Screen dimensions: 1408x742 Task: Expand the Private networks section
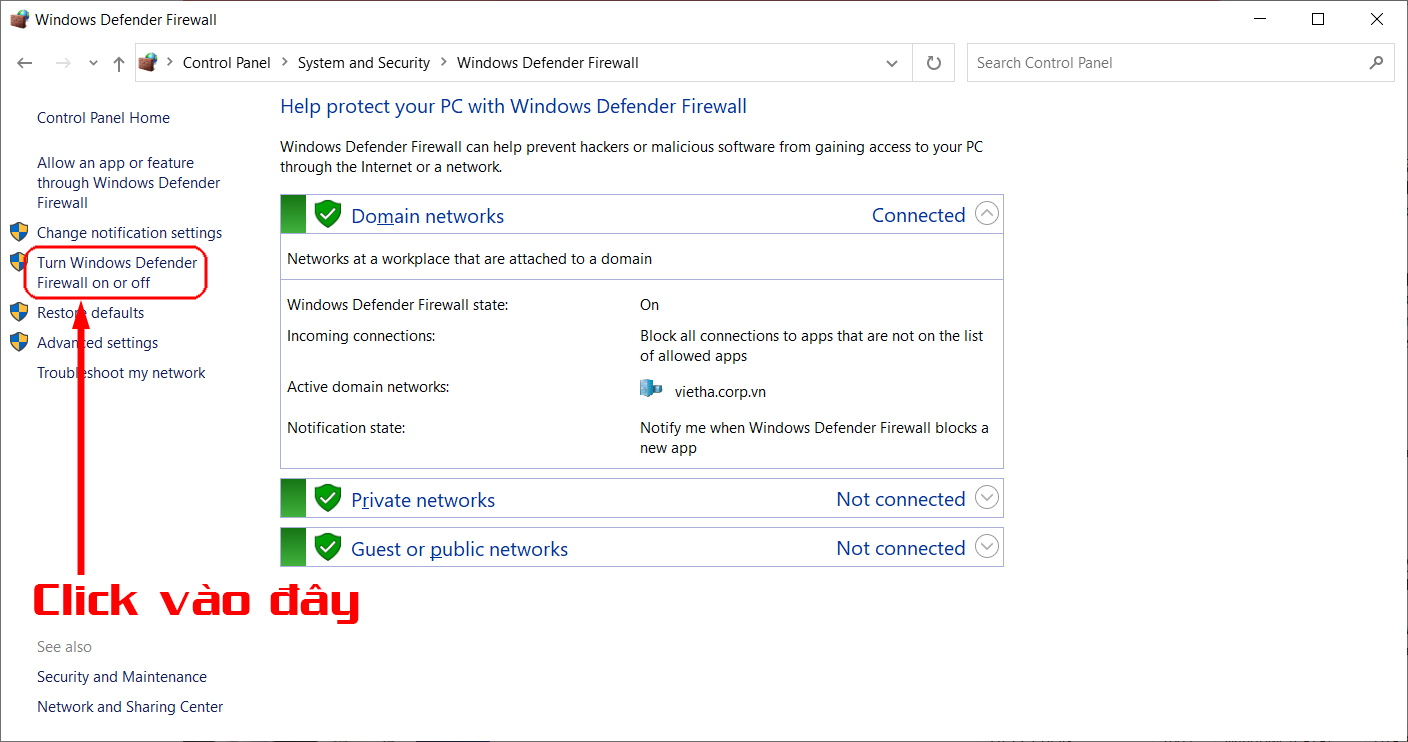[987, 498]
